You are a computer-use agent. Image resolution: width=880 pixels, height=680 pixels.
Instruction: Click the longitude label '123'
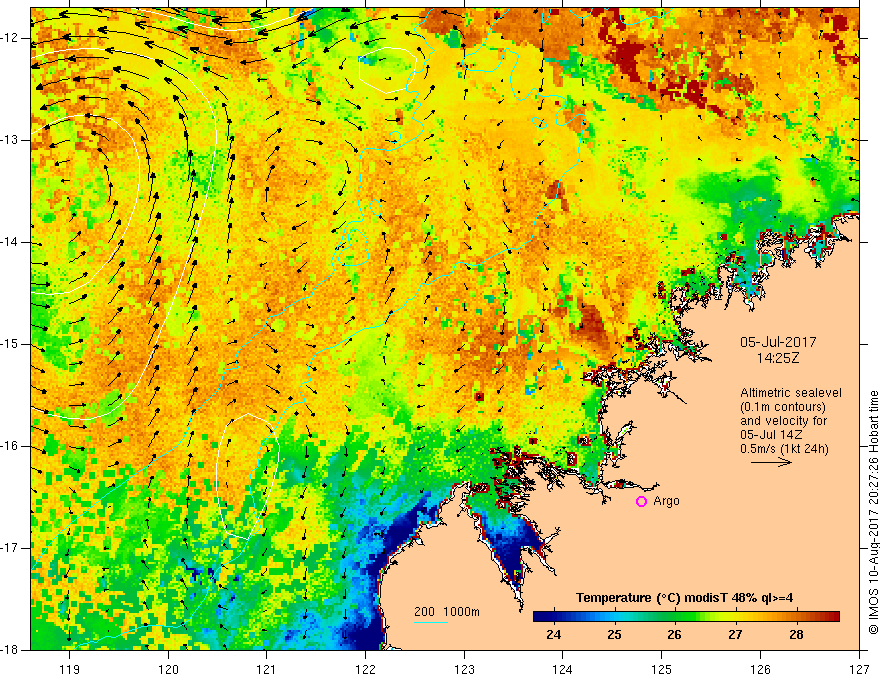tap(464, 669)
